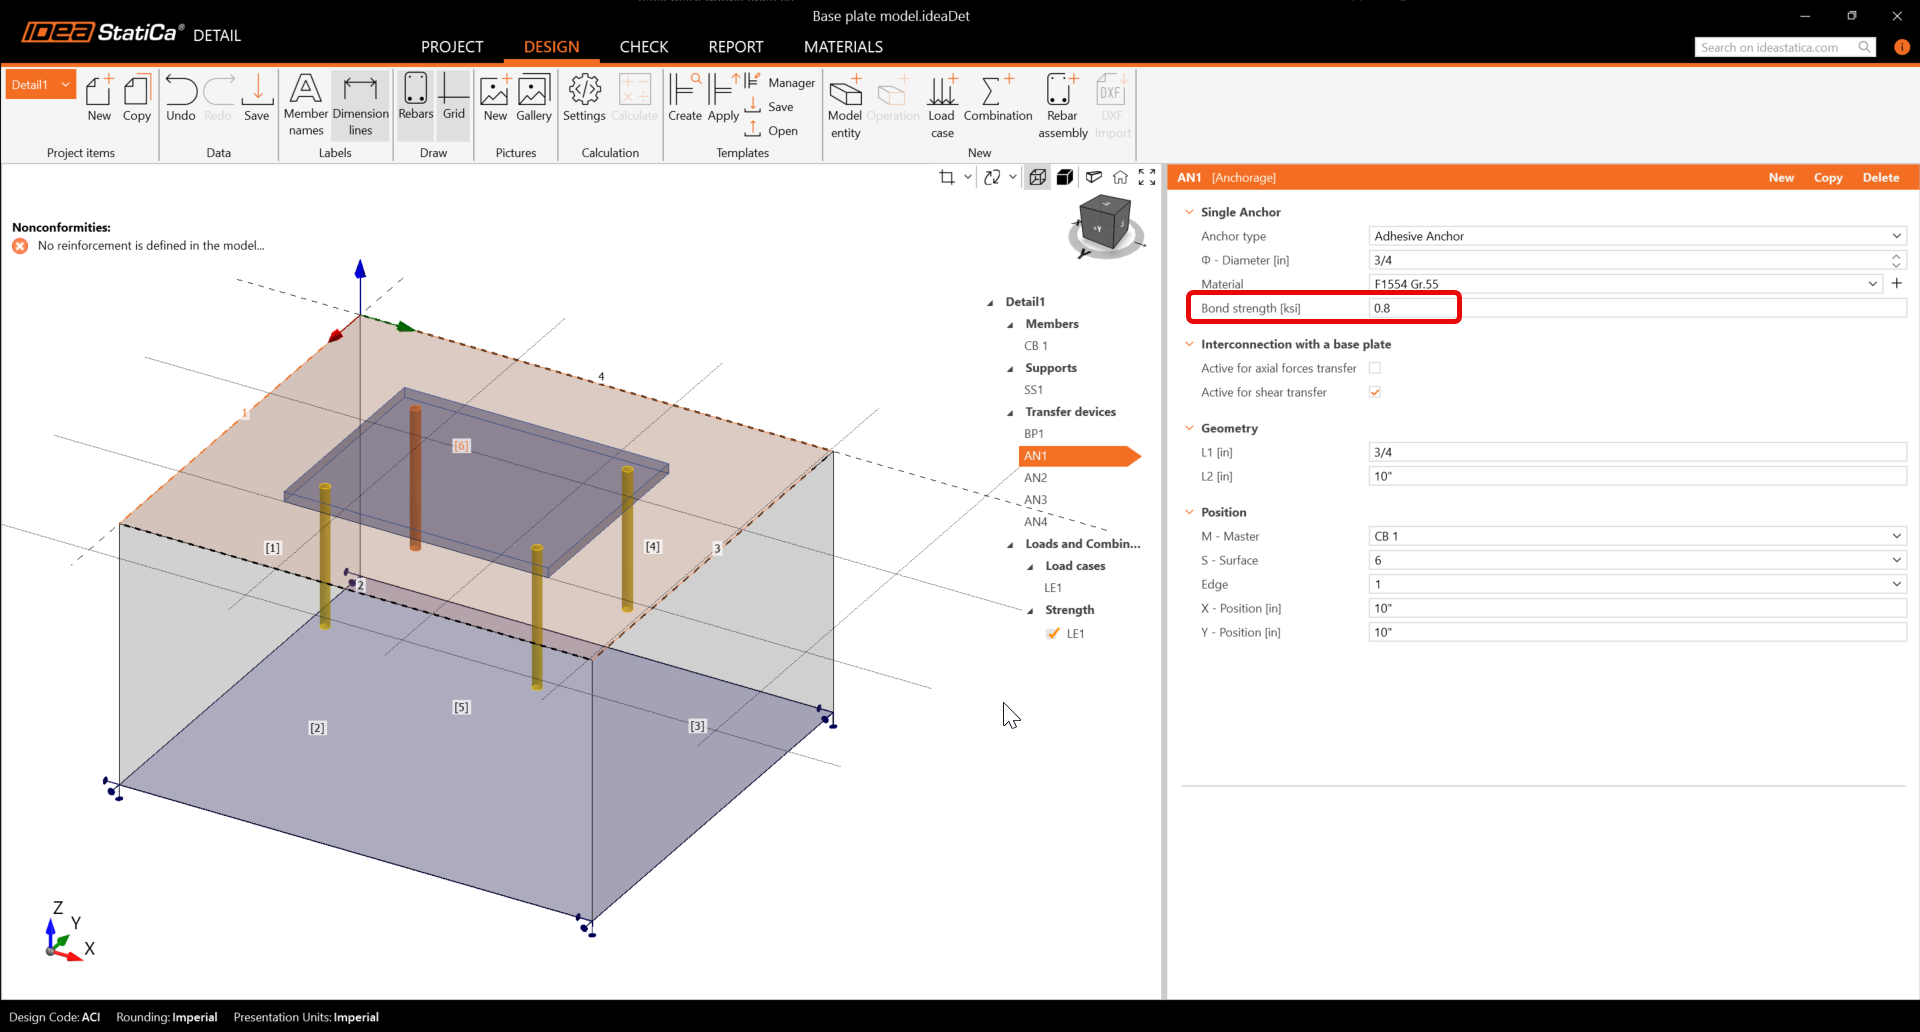
Task: Click Delete in the AN1 header
Action: 1880,178
